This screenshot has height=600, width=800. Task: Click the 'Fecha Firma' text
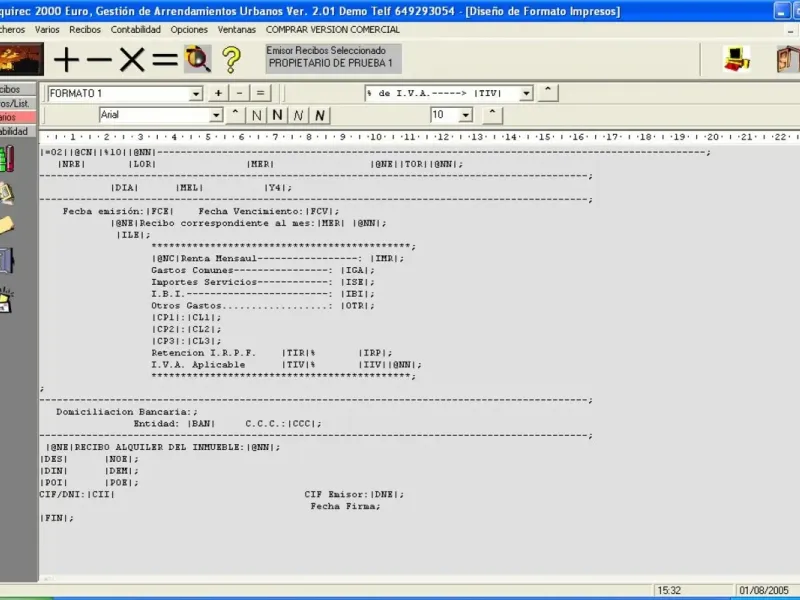pyautogui.click(x=345, y=506)
